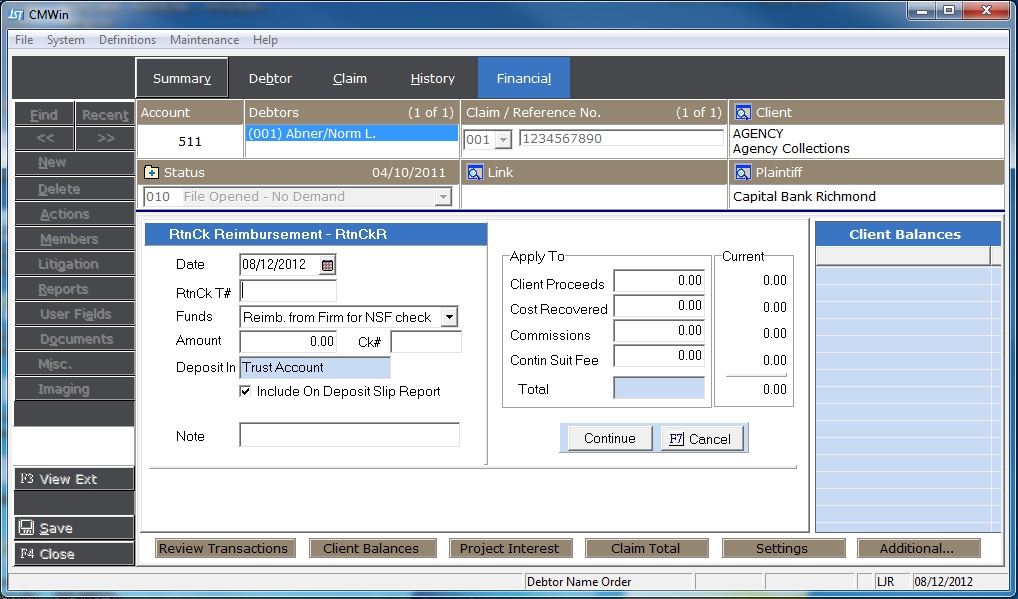Click the Link lookup magnifier icon
Viewport: 1018px width, 599px height.
coord(475,172)
